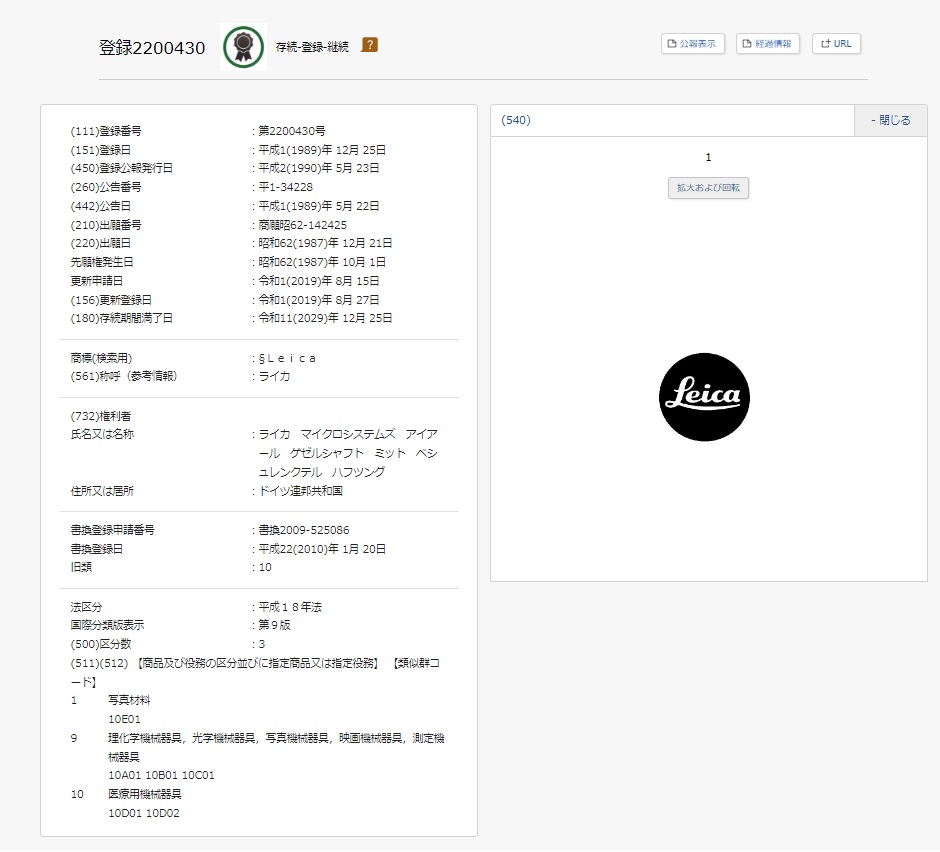
Task: Click the filing date 昭和62(1987)年 12月 21日
Action: pyautogui.click(x=326, y=243)
